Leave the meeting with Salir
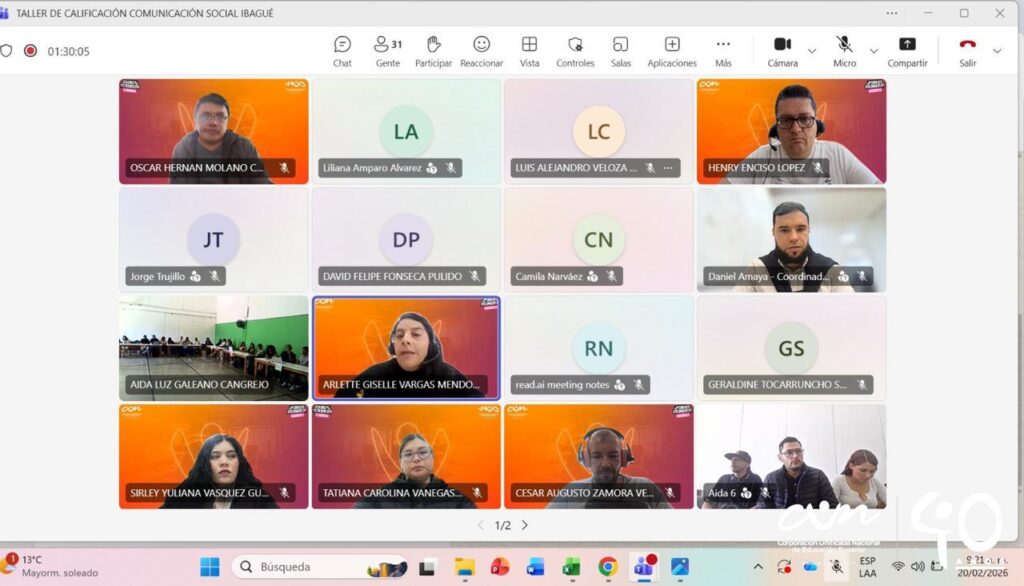This screenshot has width=1024, height=586. (967, 50)
